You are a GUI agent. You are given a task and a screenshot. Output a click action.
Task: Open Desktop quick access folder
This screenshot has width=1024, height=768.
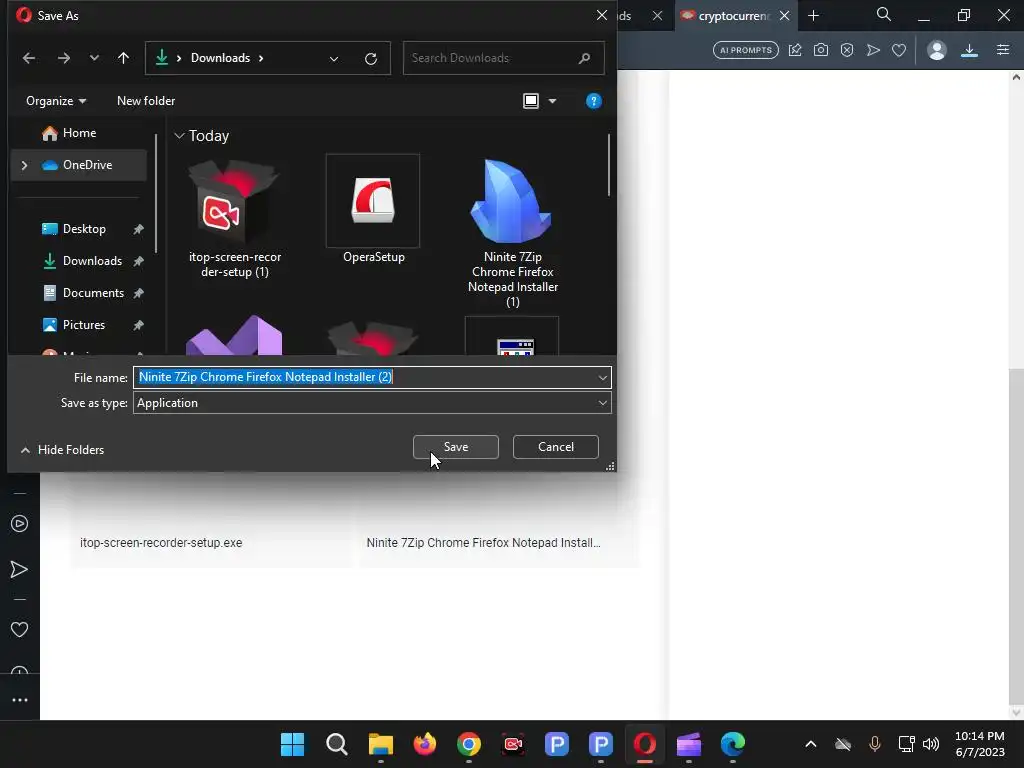click(x=84, y=229)
